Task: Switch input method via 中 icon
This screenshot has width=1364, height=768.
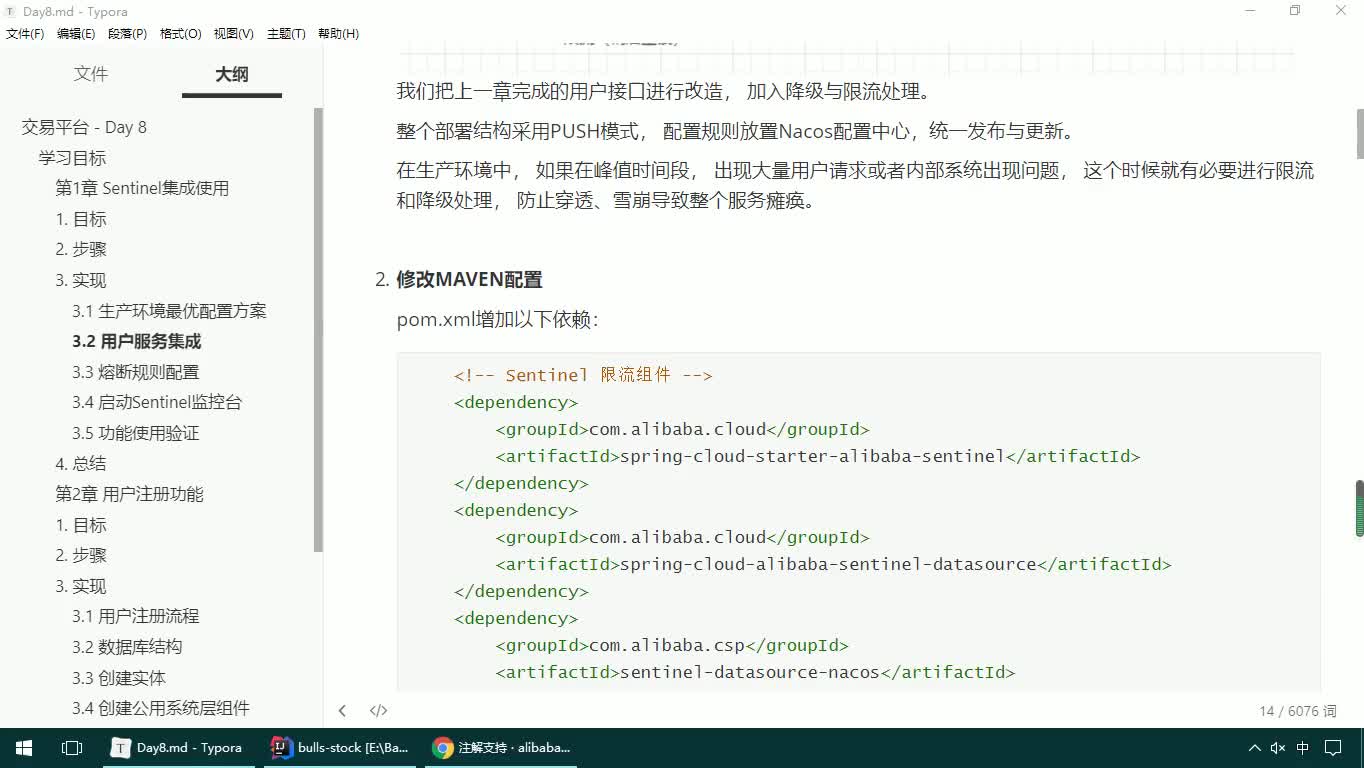Action: (x=1303, y=747)
